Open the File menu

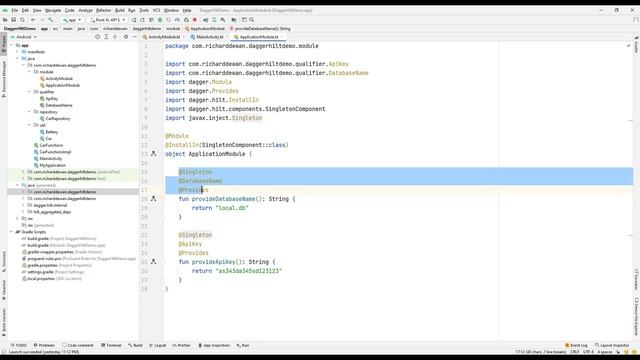[x=15, y=10]
